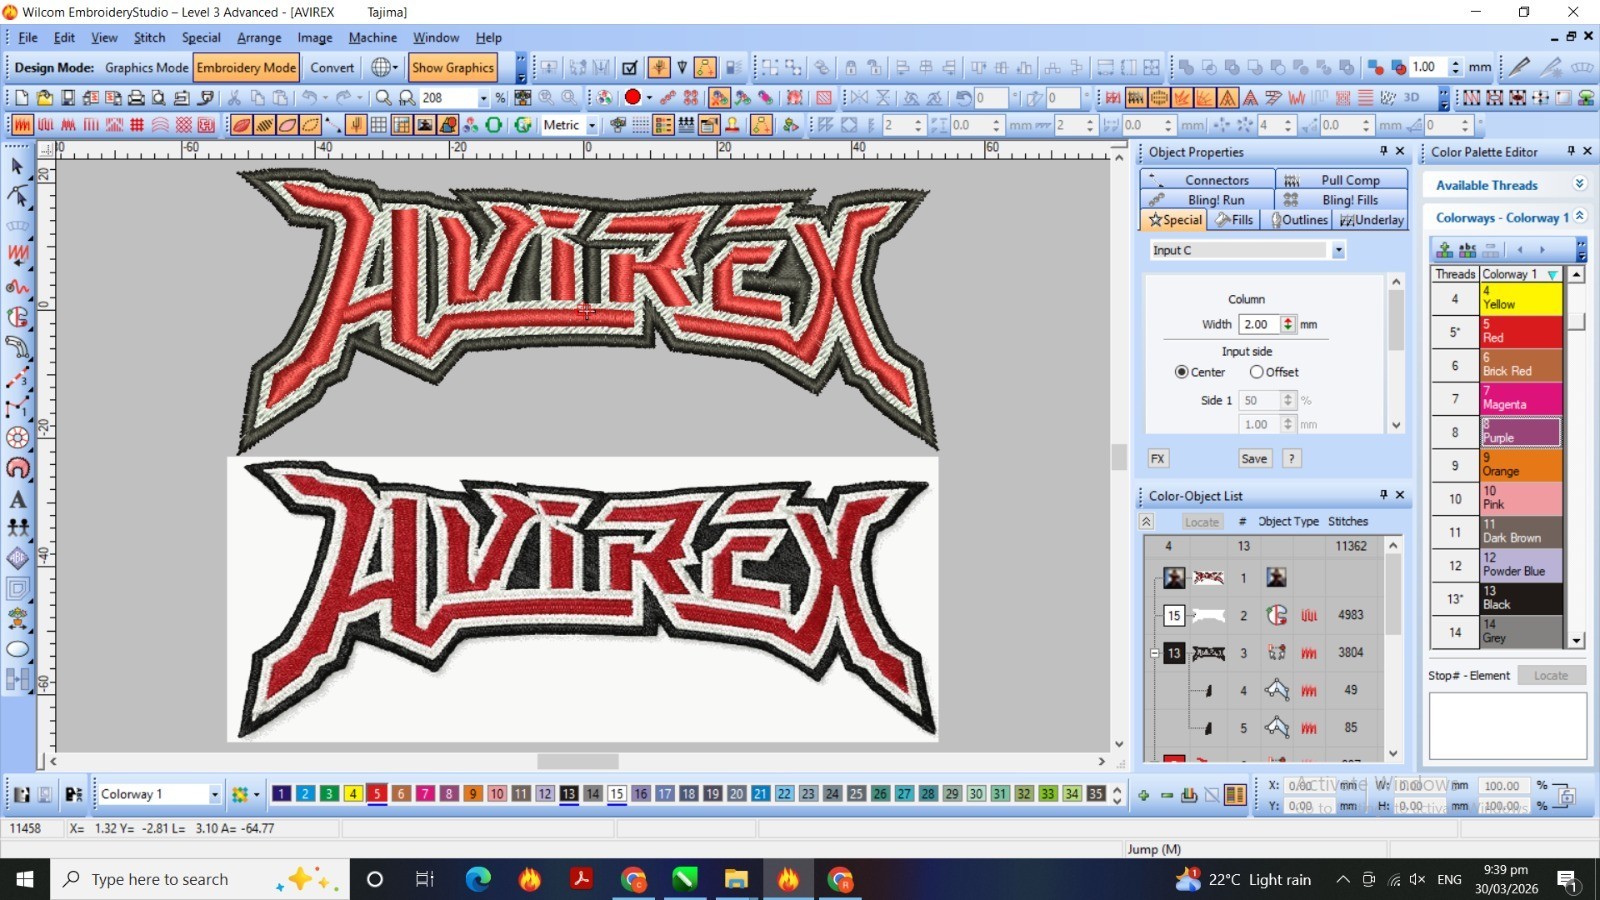Open the Machine menu
The image size is (1600, 900).
click(373, 37)
